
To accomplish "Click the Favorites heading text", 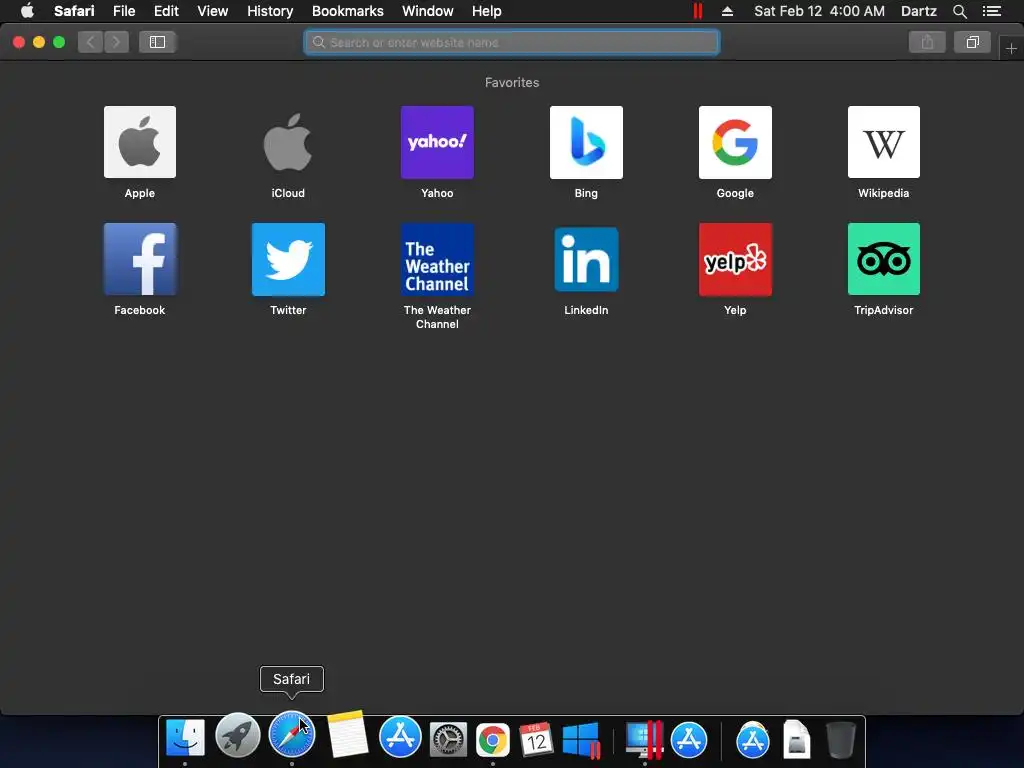I will tap(512, 82).
